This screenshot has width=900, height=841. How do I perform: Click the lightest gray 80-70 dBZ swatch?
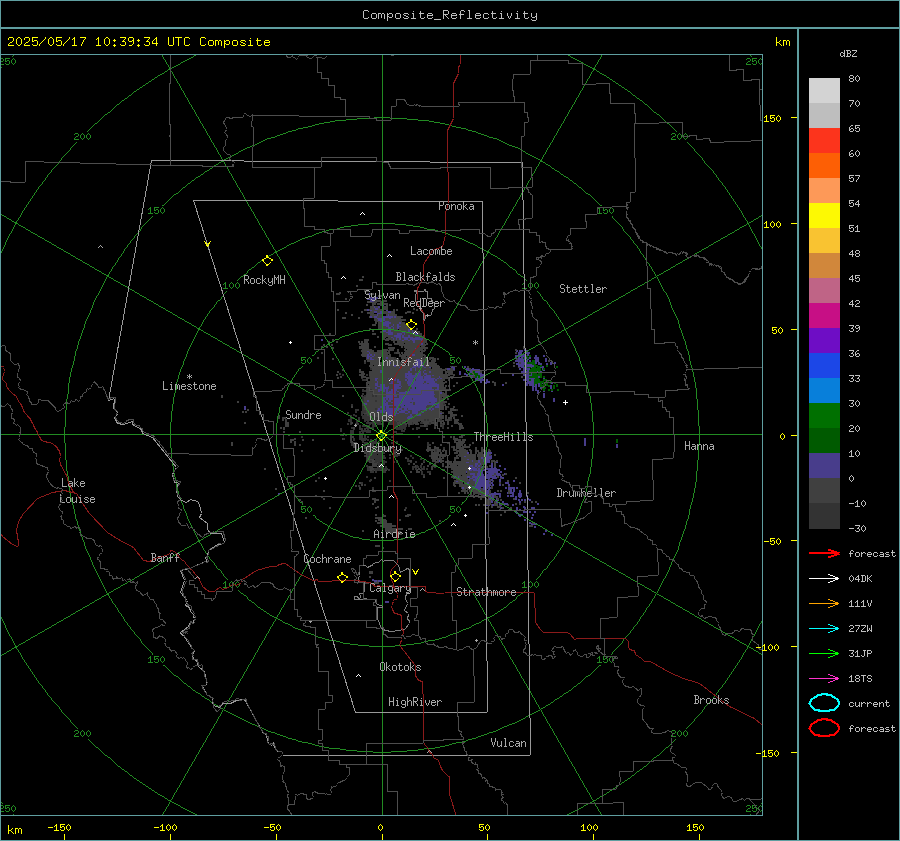[824, 91]
